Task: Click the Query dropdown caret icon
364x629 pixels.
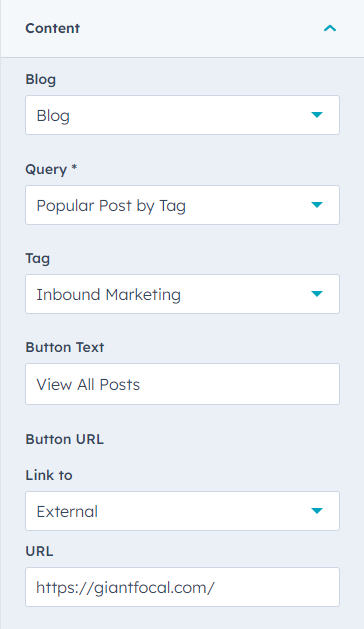Action: [x=317, y=205]
